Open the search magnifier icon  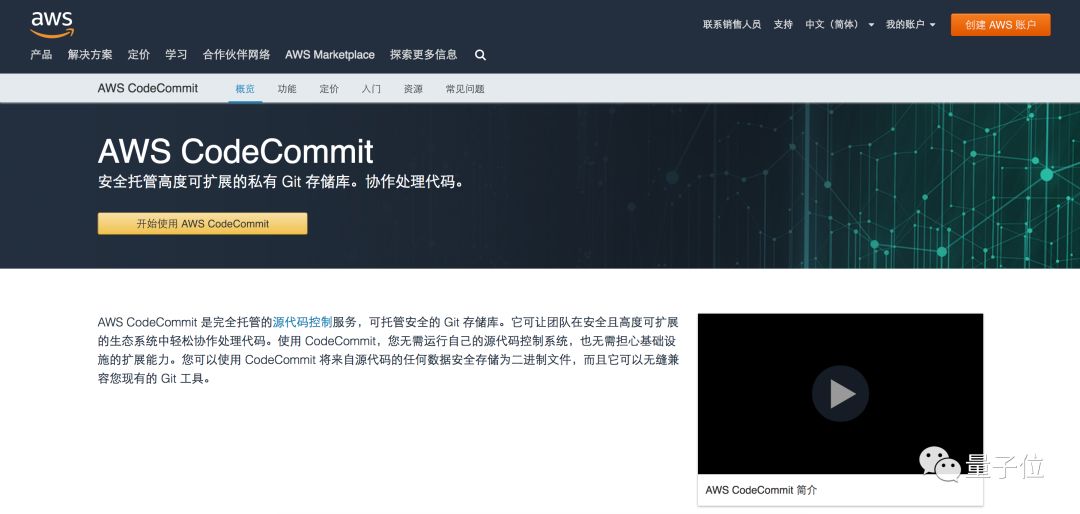coord(481,55)
